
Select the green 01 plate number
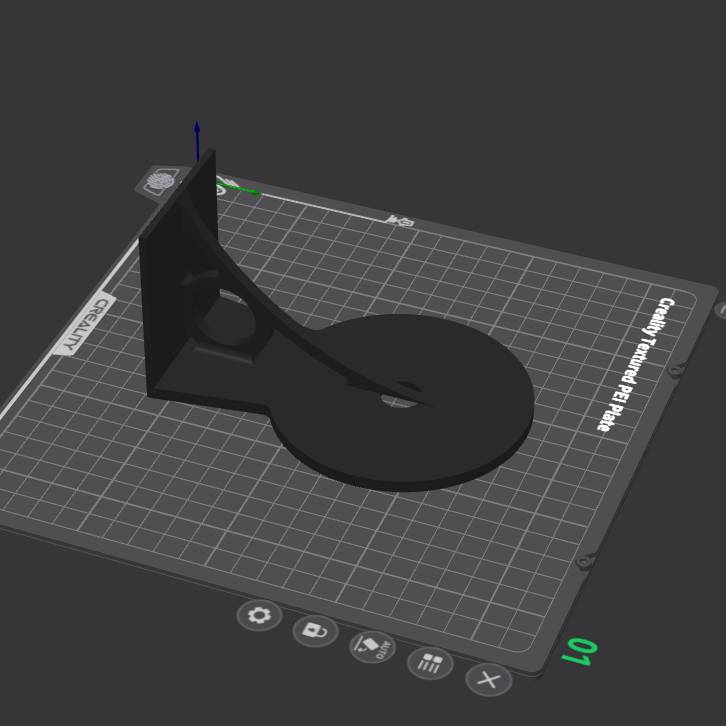(x=579, y=652)
